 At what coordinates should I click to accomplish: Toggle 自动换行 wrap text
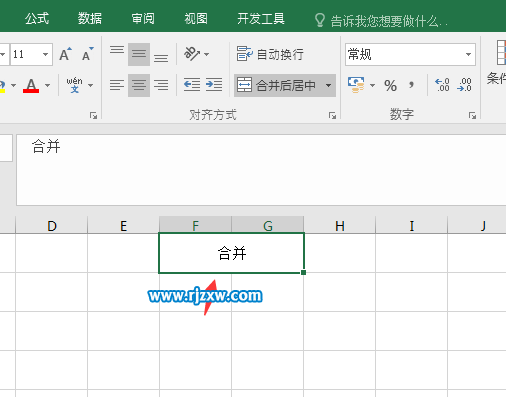coord(270,54)
